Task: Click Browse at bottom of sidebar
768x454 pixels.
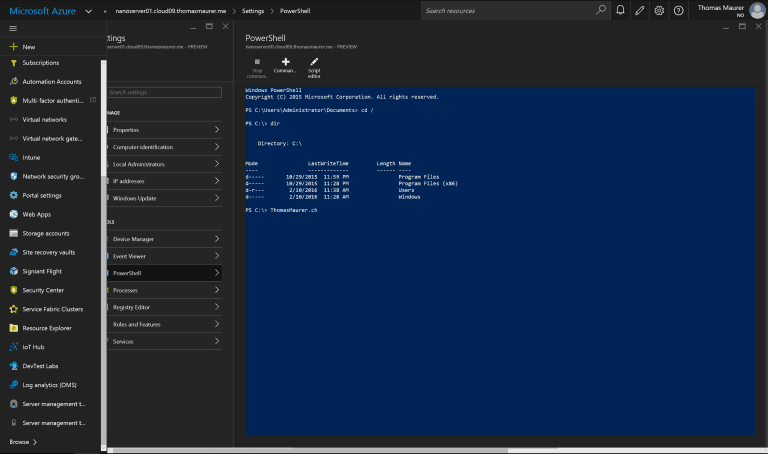Action: pyautogui.click(x=23, y=442)
